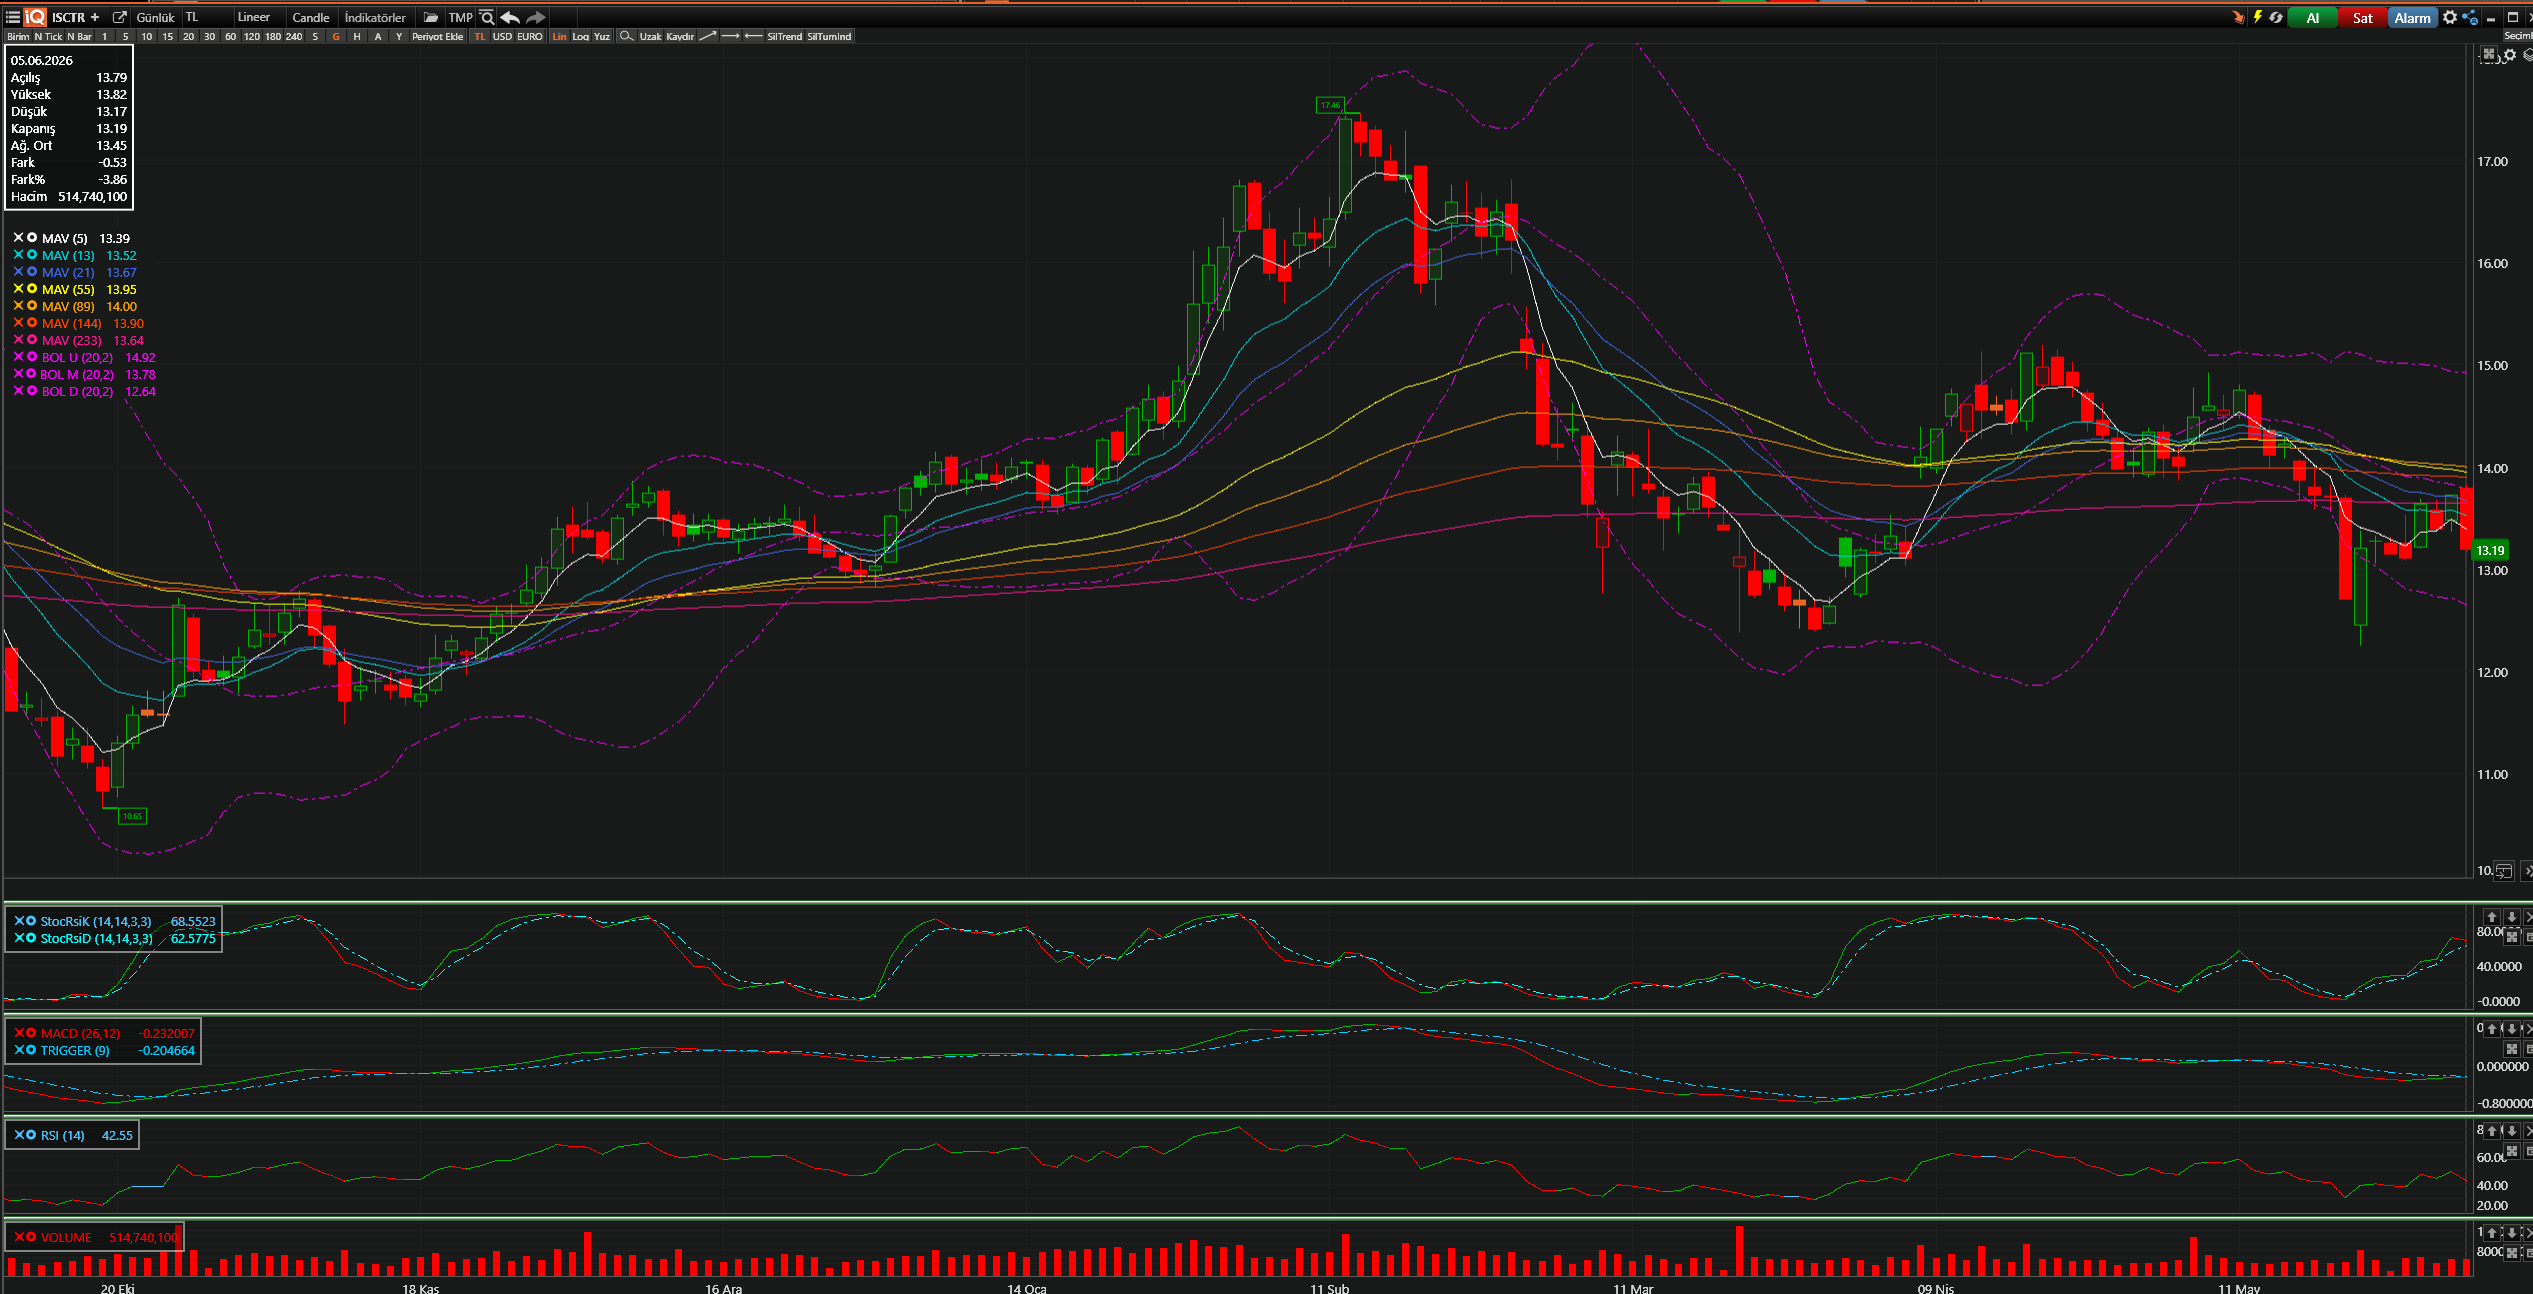Click the SilTrend delete trends button
Image resolution: width=2533 pixels, height=1294 pixels.
(785, 36)
